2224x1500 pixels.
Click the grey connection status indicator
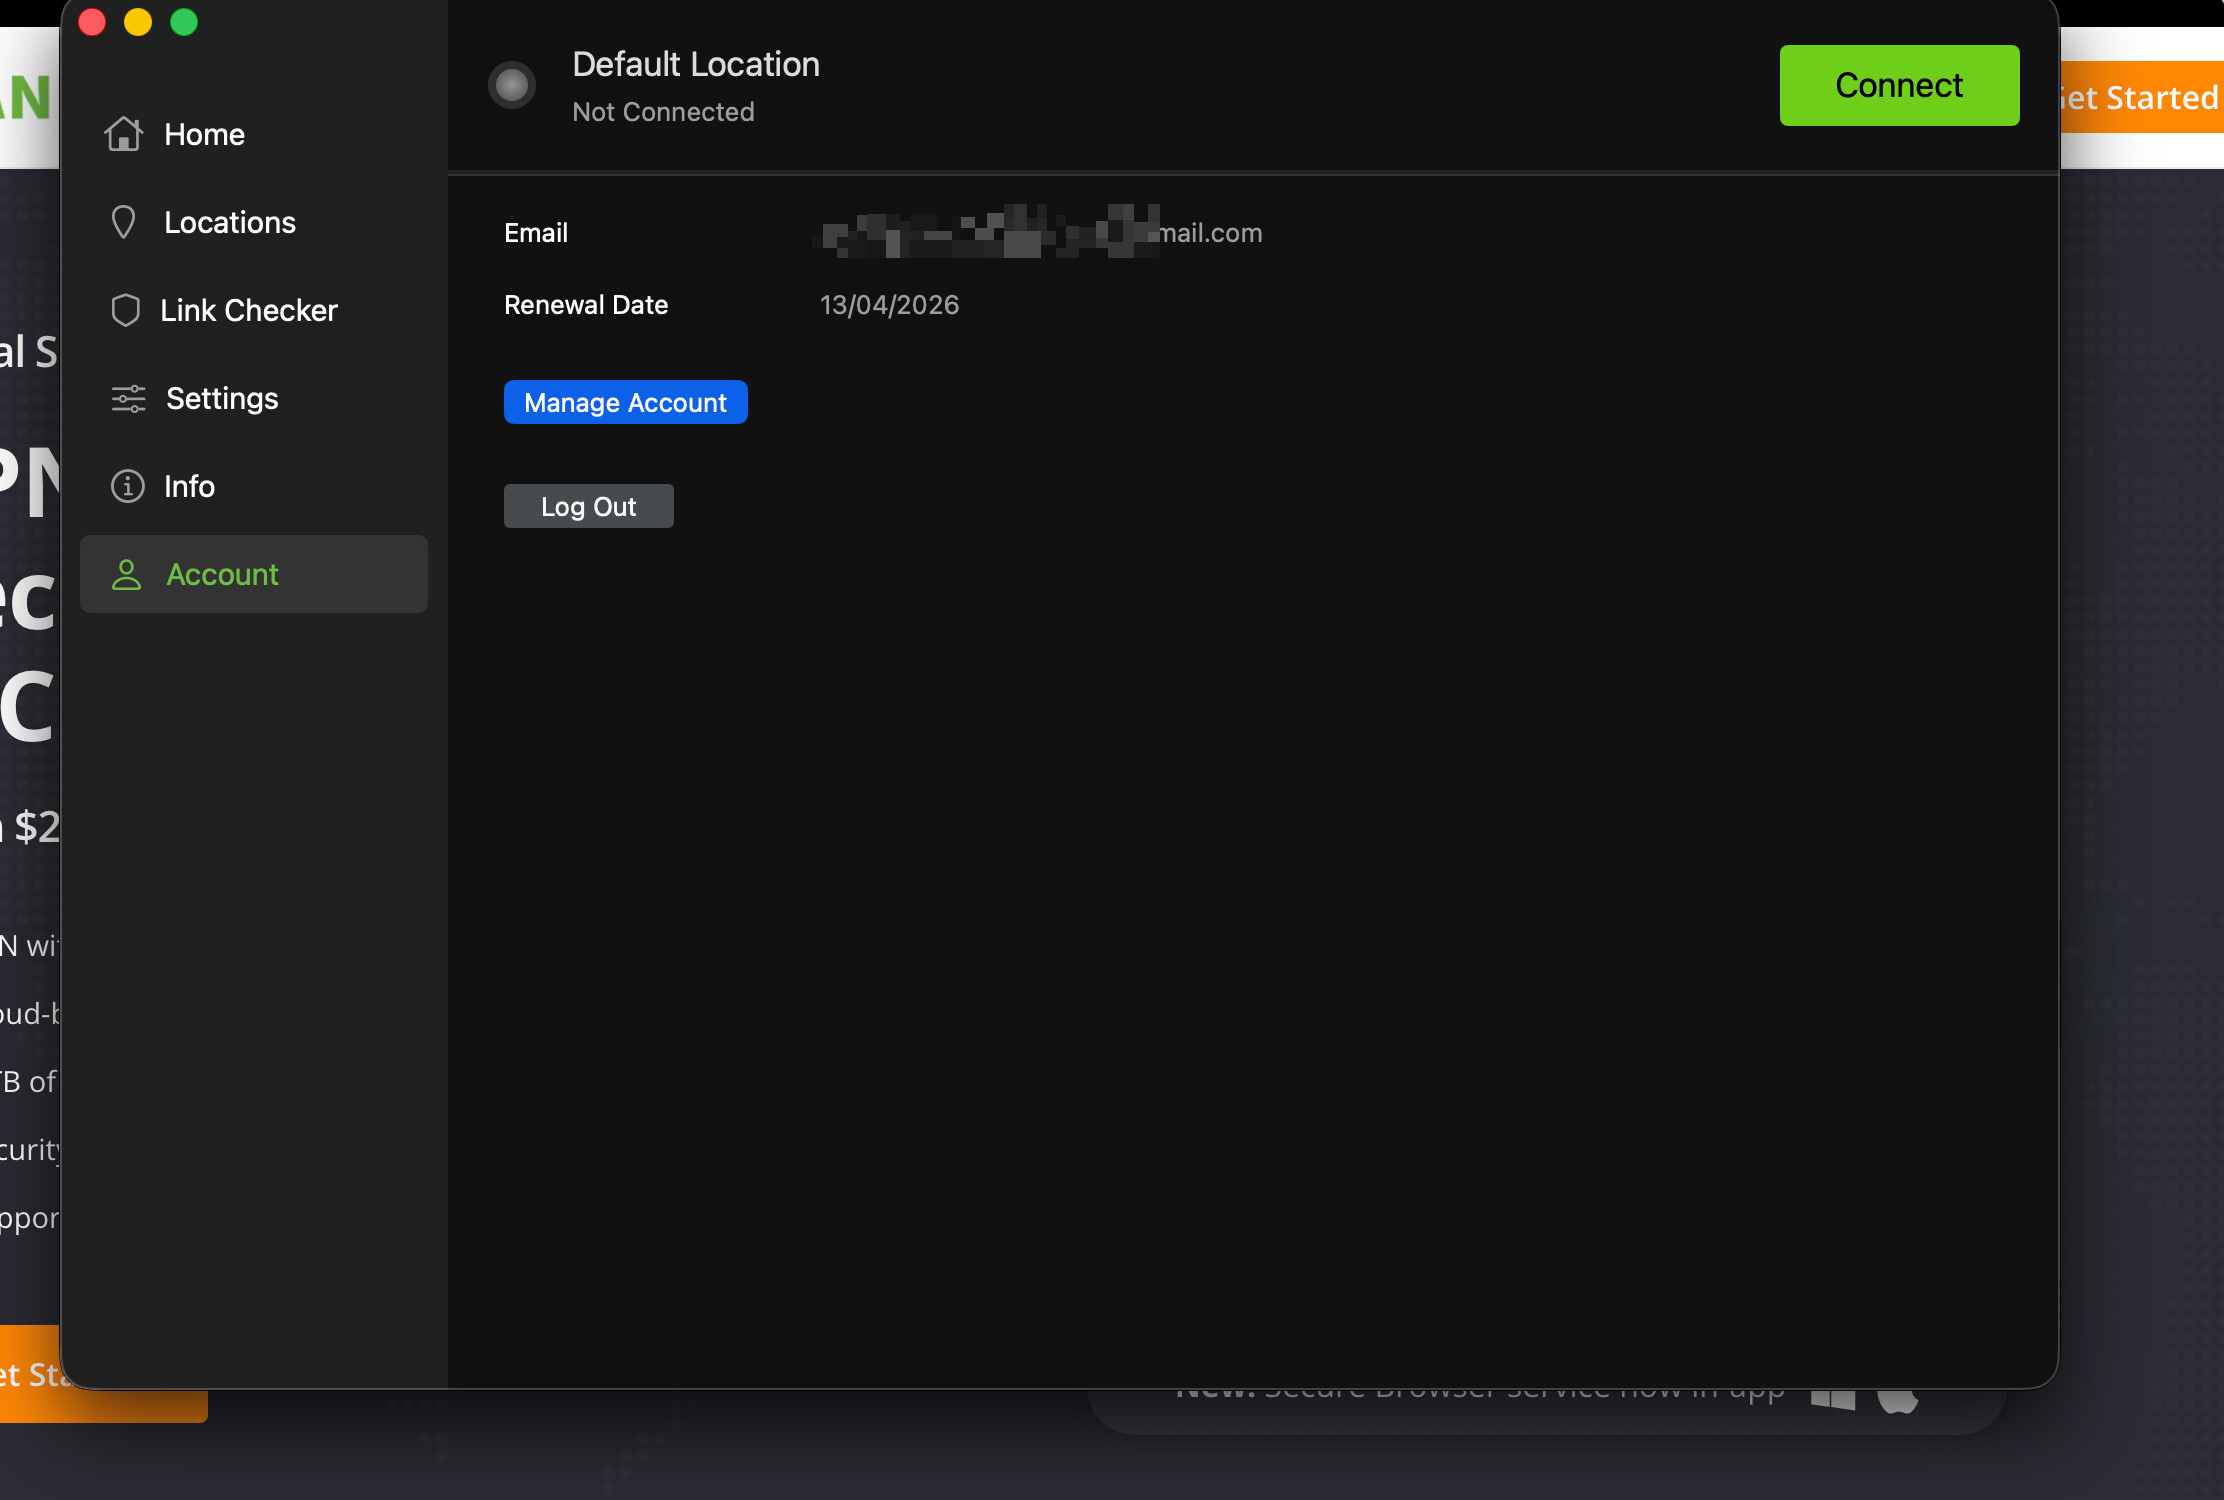(512, 85)
